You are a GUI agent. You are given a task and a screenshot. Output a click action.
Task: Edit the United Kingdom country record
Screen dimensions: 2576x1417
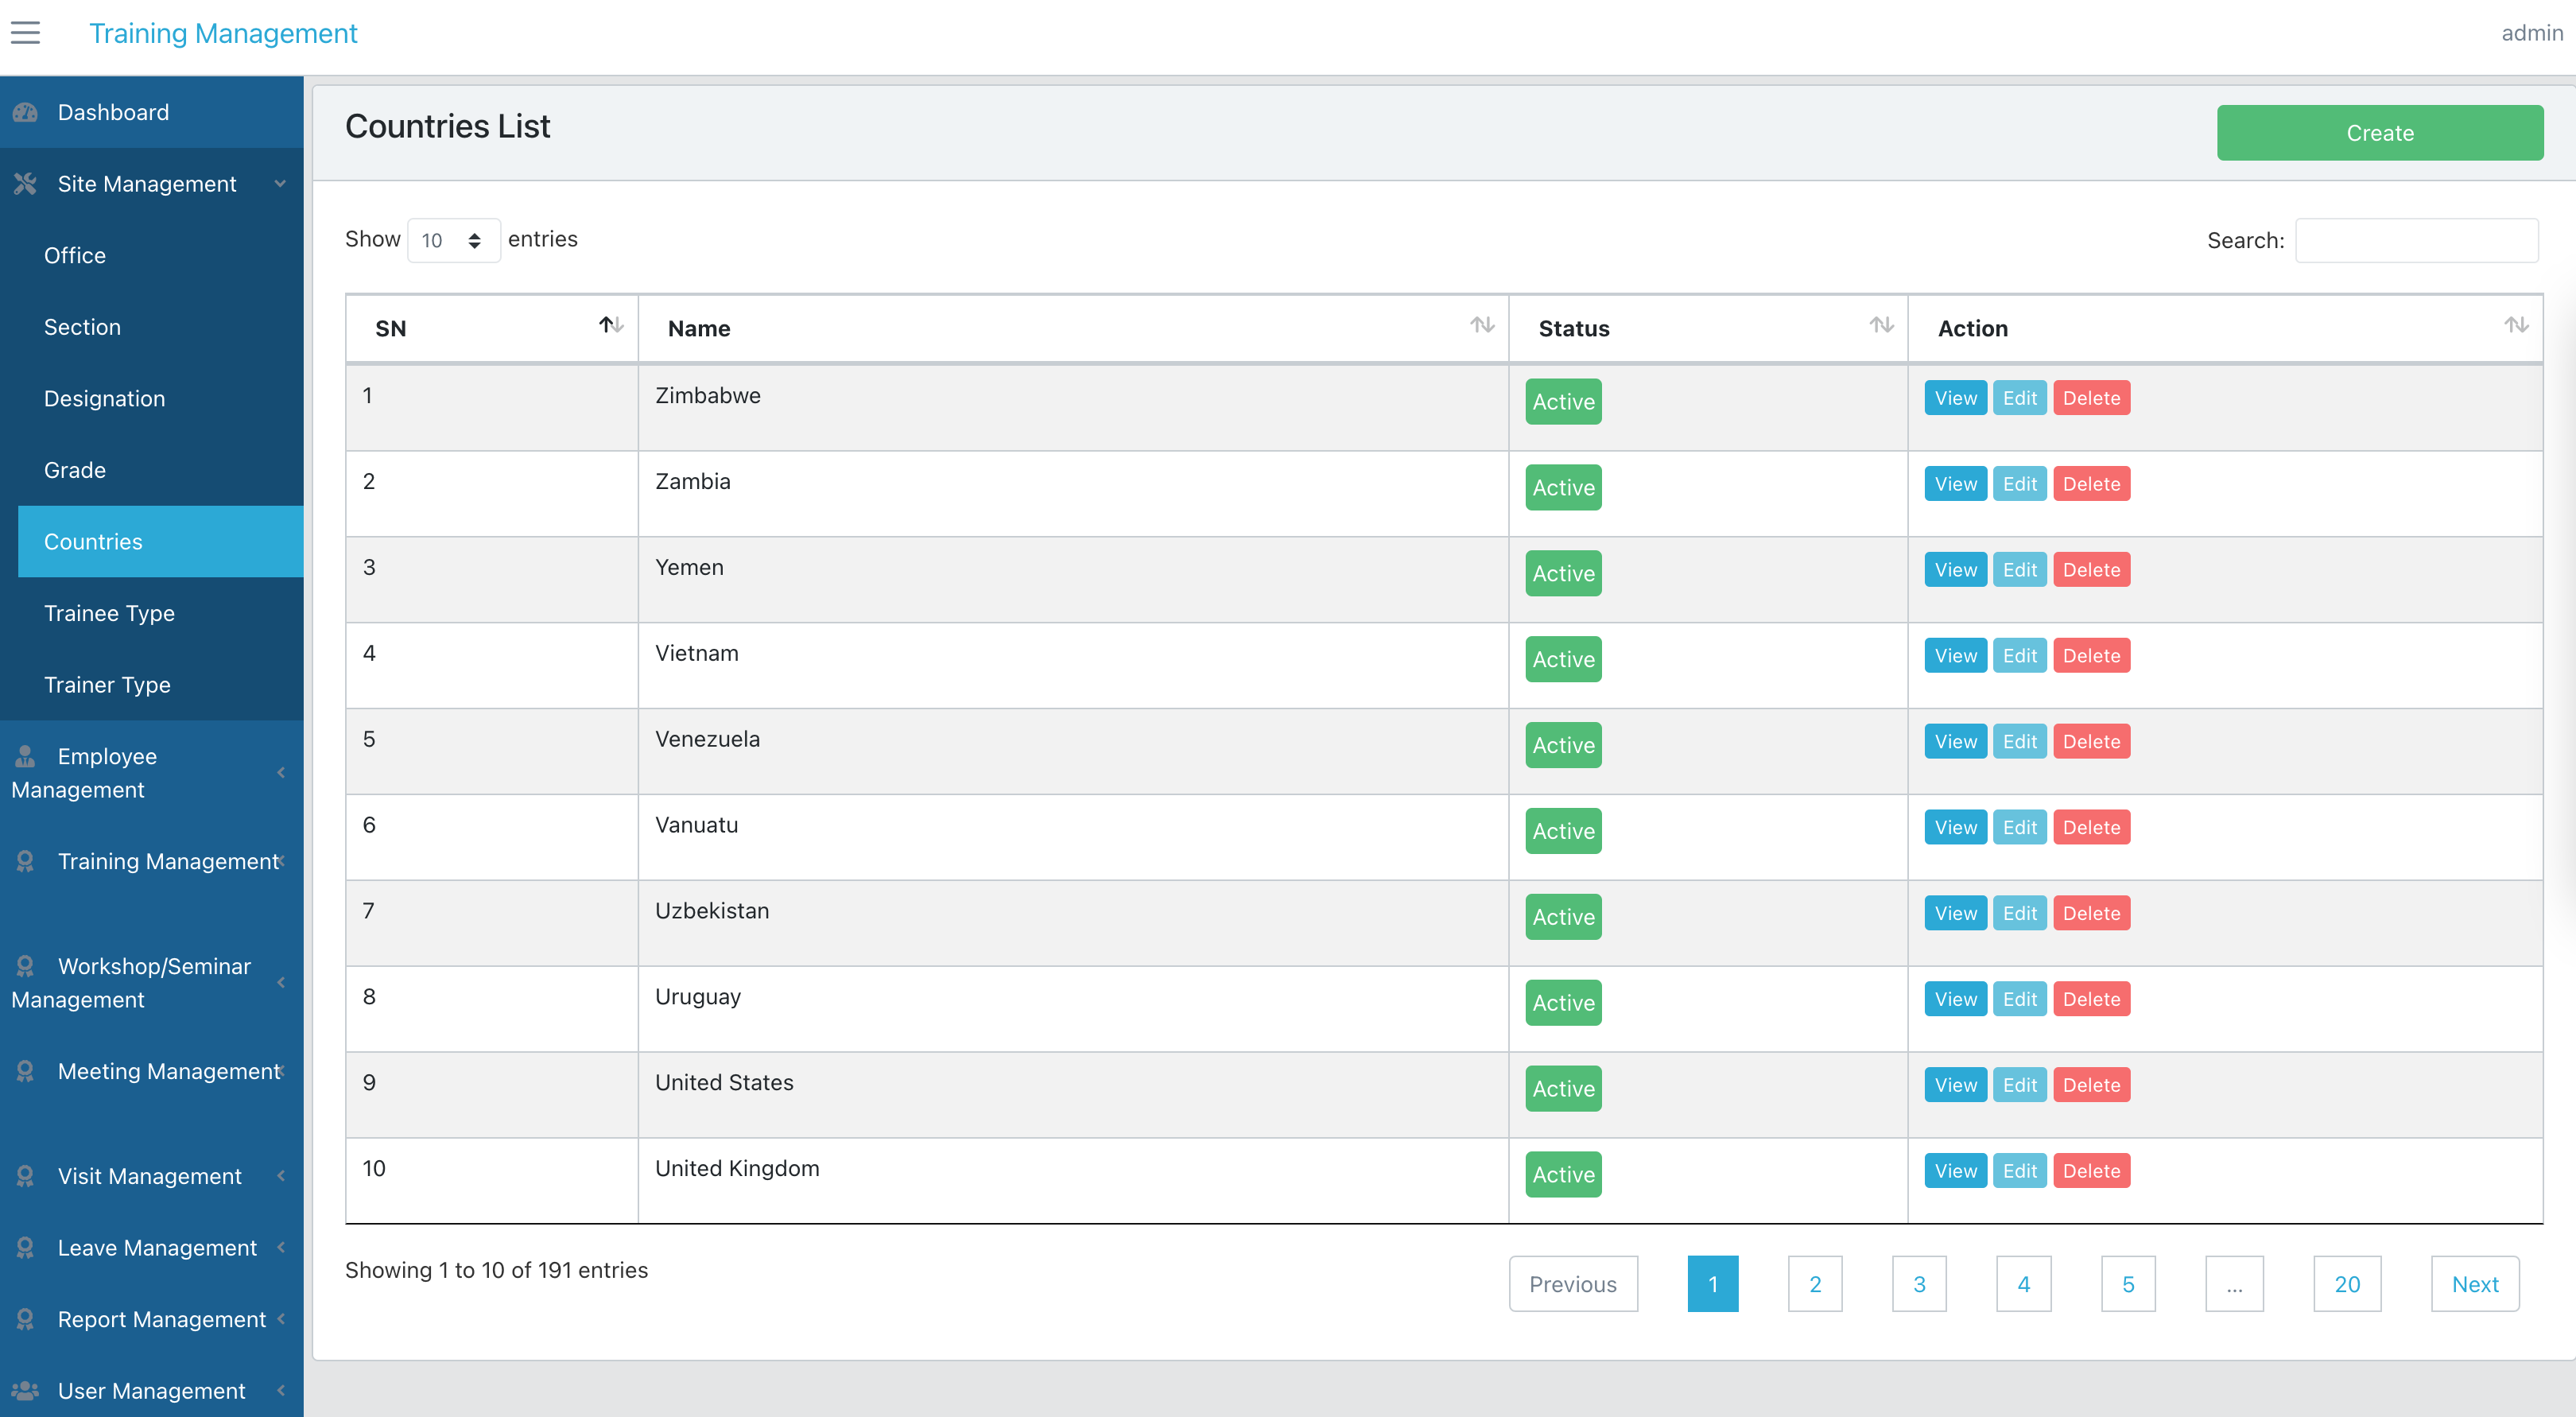click(2019, 1172)
